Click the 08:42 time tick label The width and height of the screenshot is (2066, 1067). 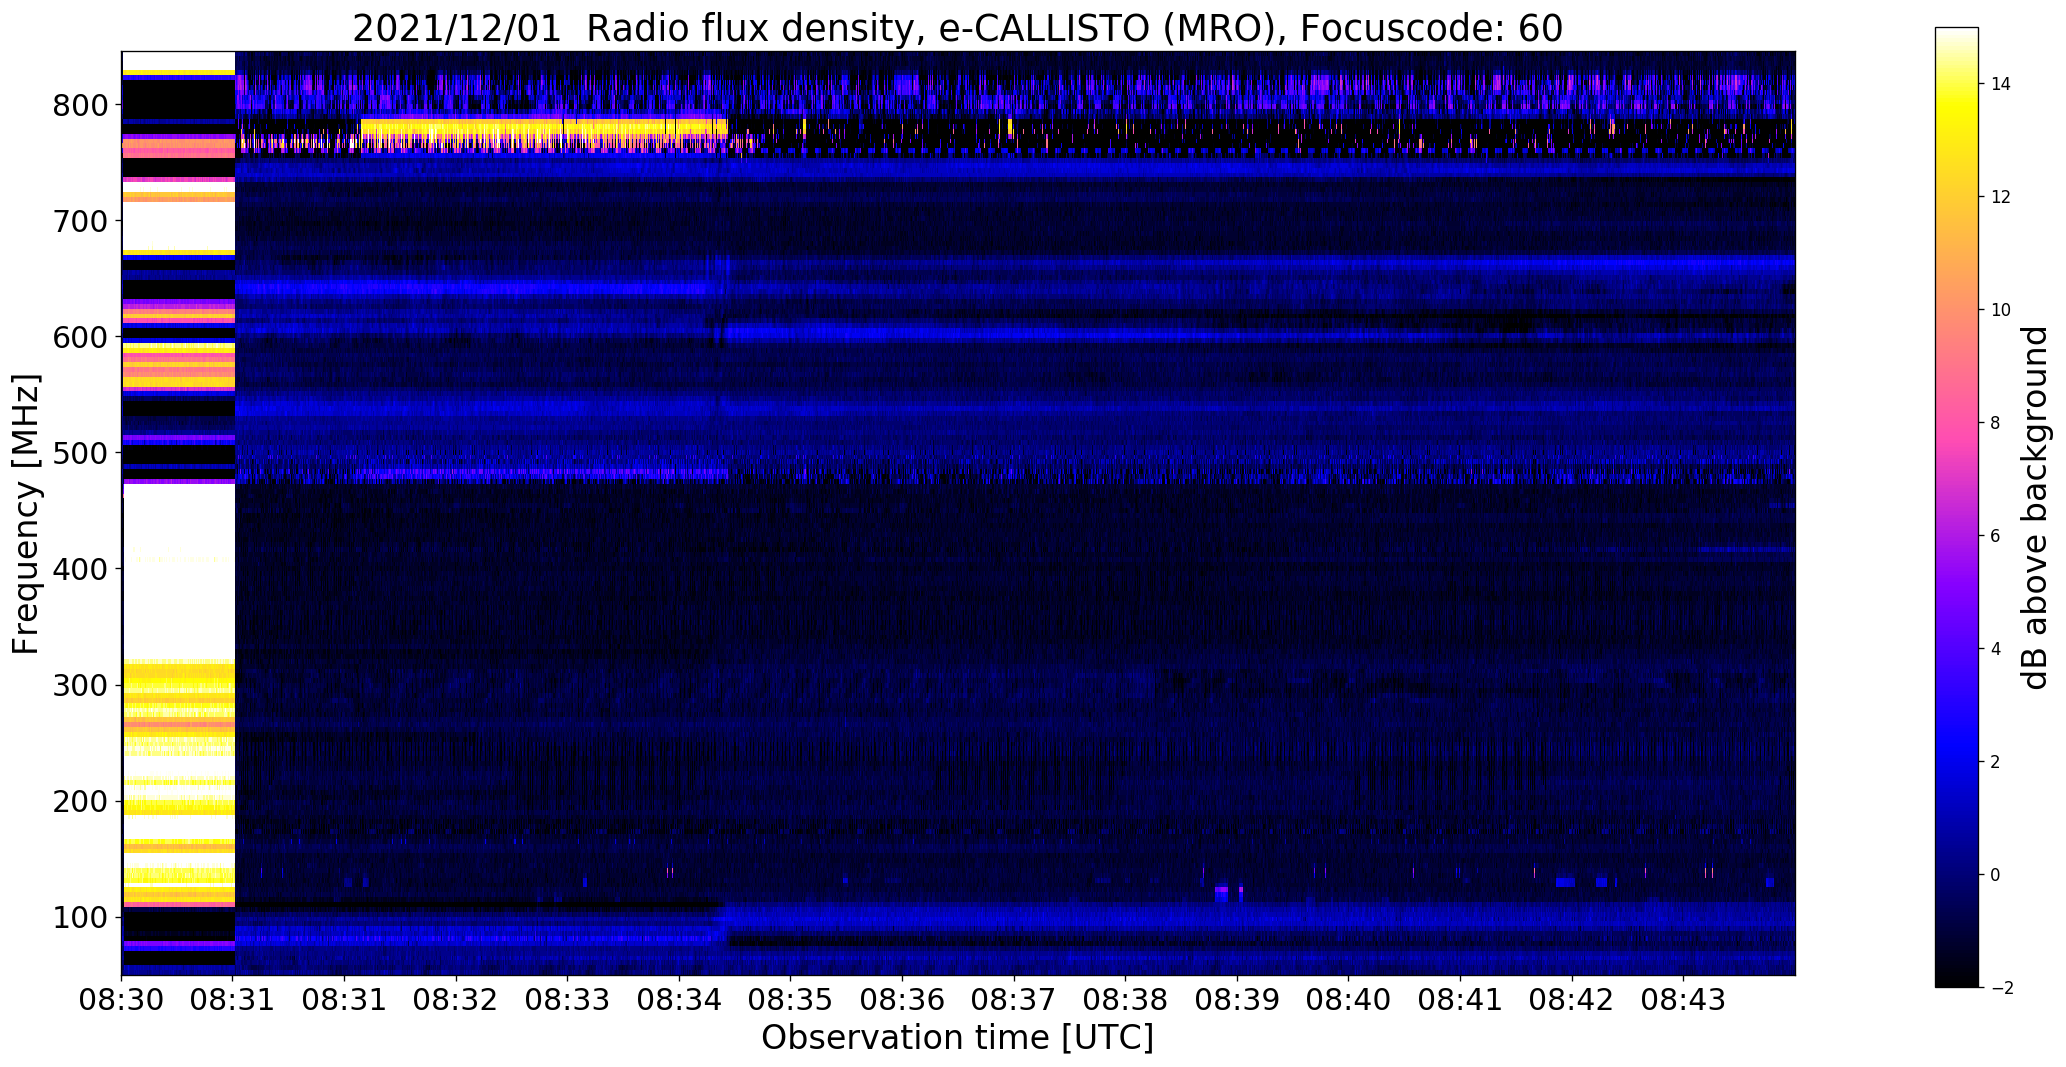(x=1572, y=1001)
